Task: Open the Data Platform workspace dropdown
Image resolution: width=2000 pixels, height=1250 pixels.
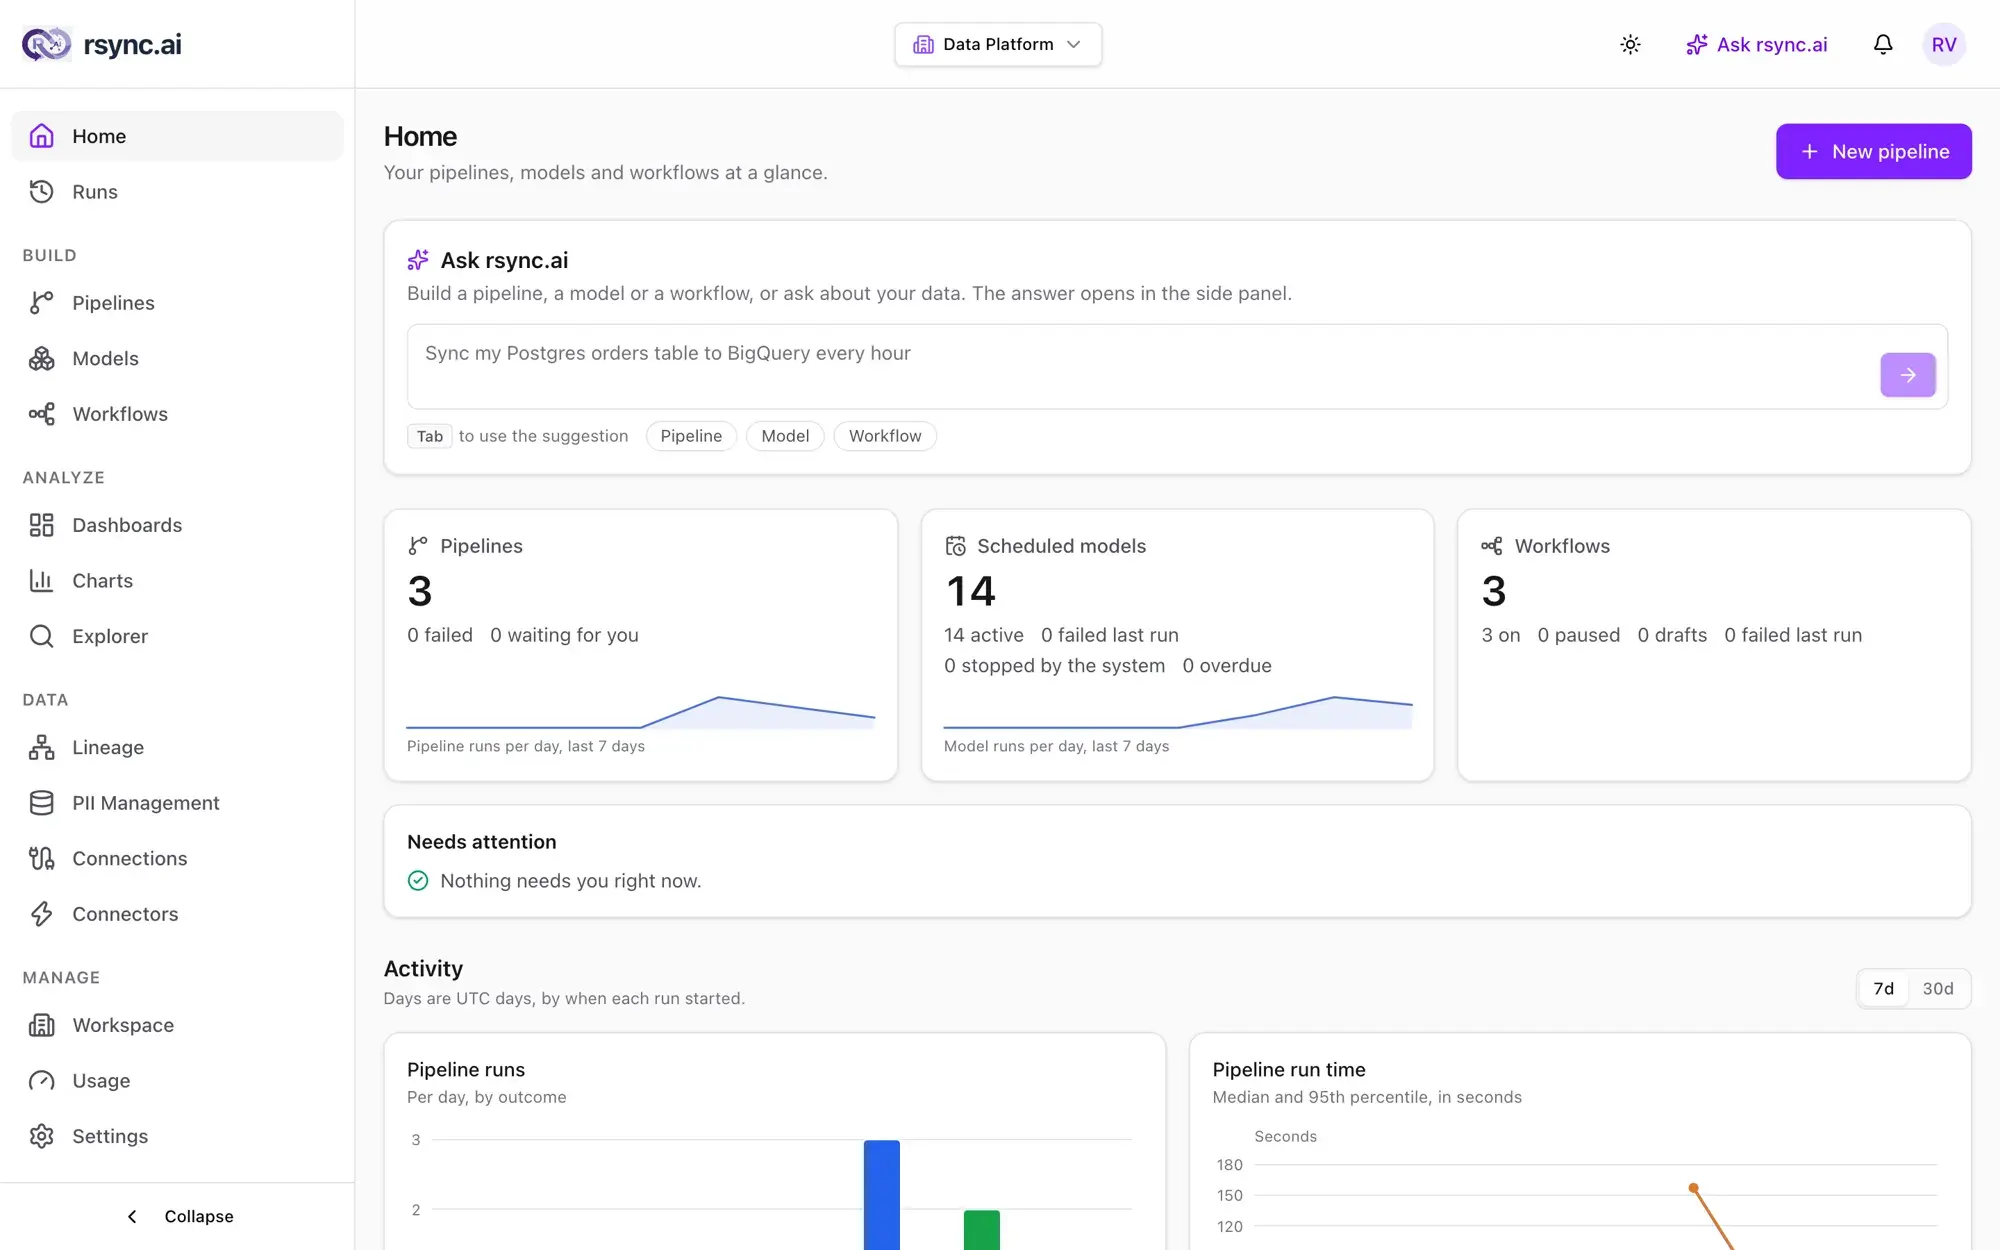Action: [x=998, y=44]
